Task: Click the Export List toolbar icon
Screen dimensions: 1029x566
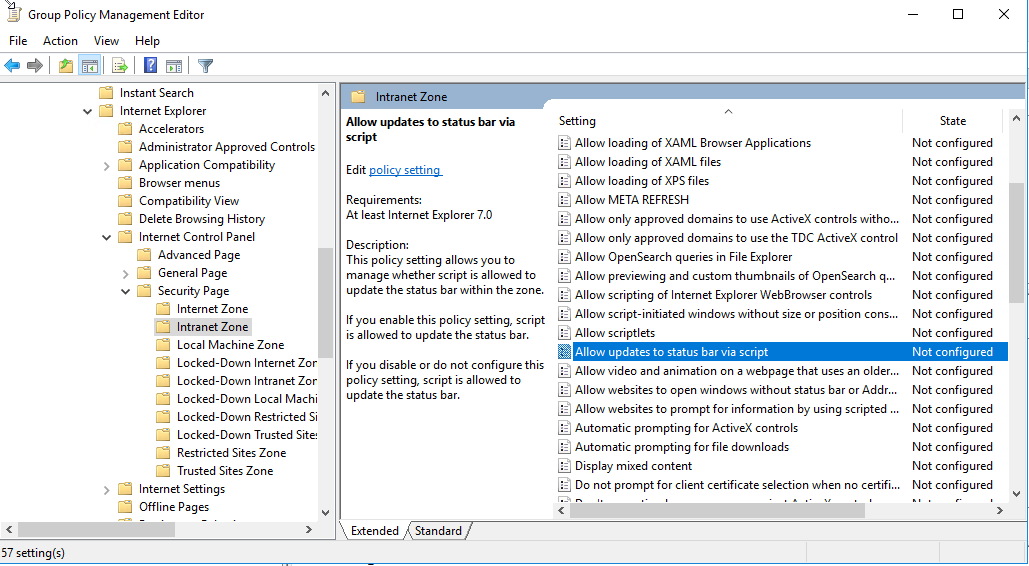Action: (120, 66)
